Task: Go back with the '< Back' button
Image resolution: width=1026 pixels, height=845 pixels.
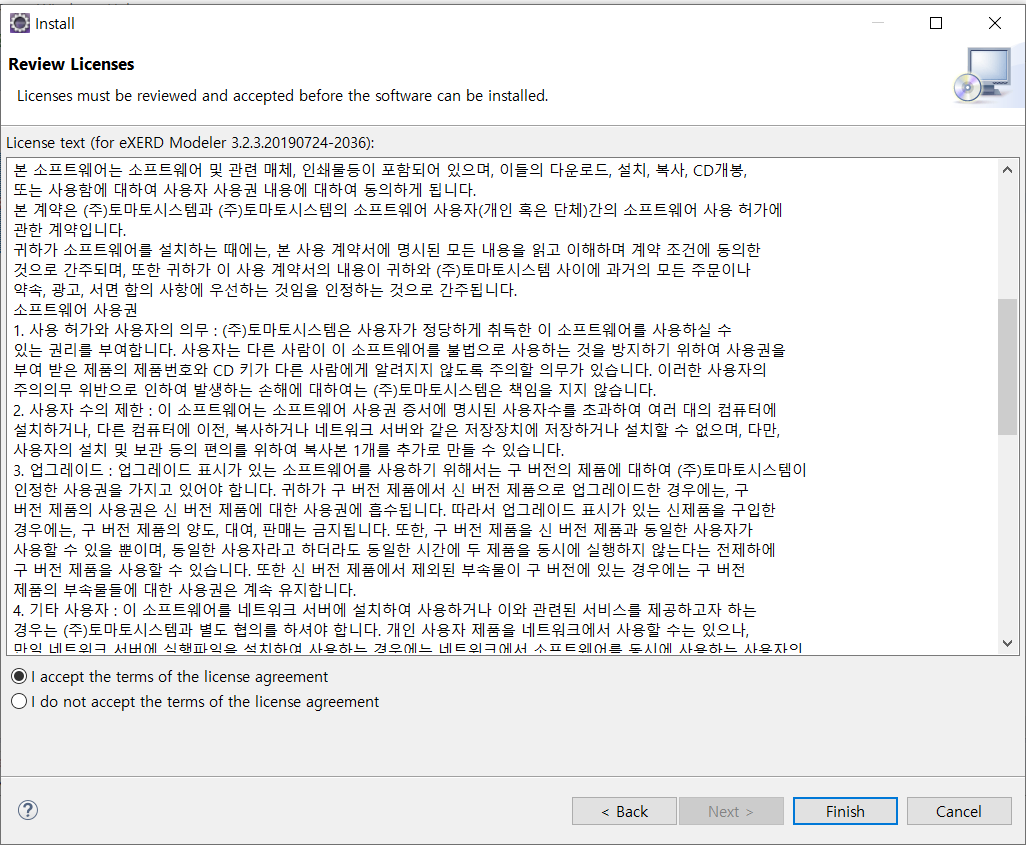Action: (624, 811)
